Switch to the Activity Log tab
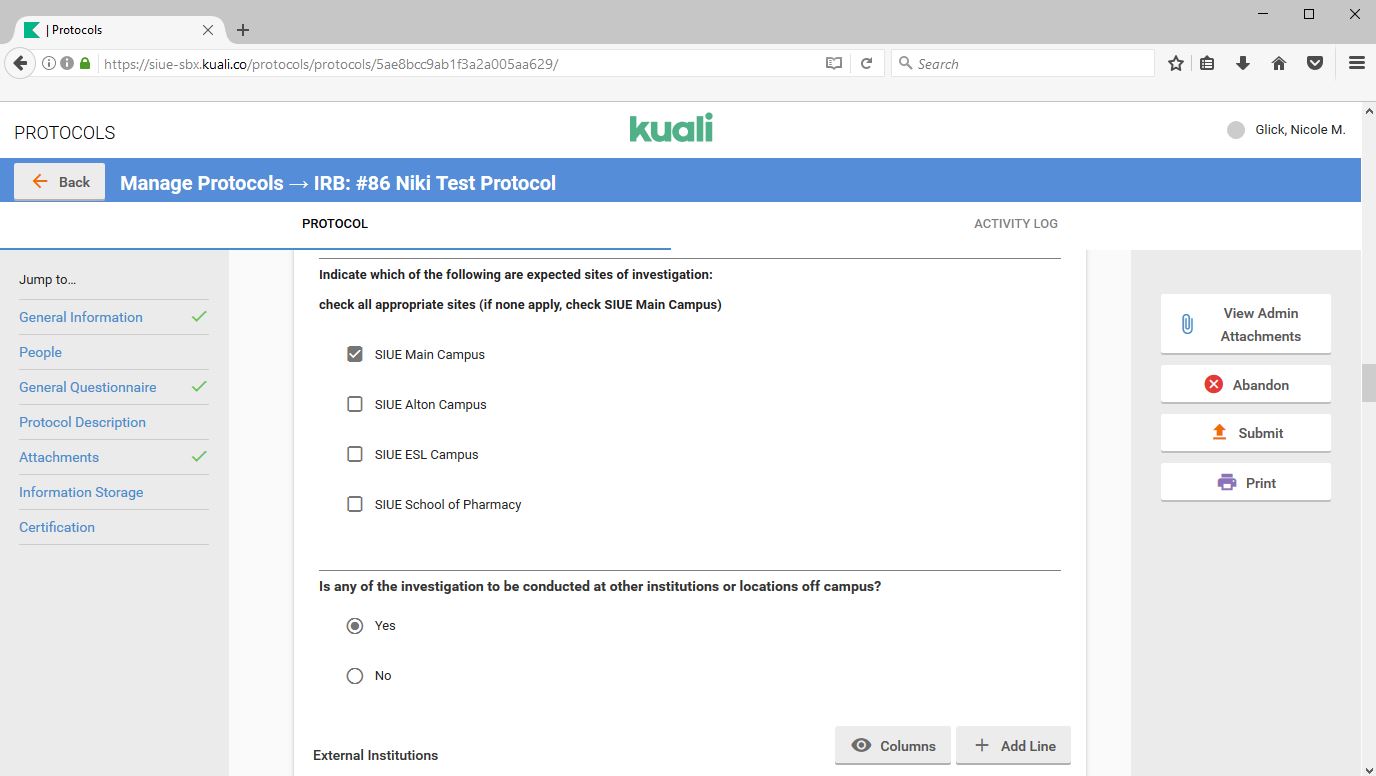Screen dimensions: 1376x776 click(x=1015, y=224)
